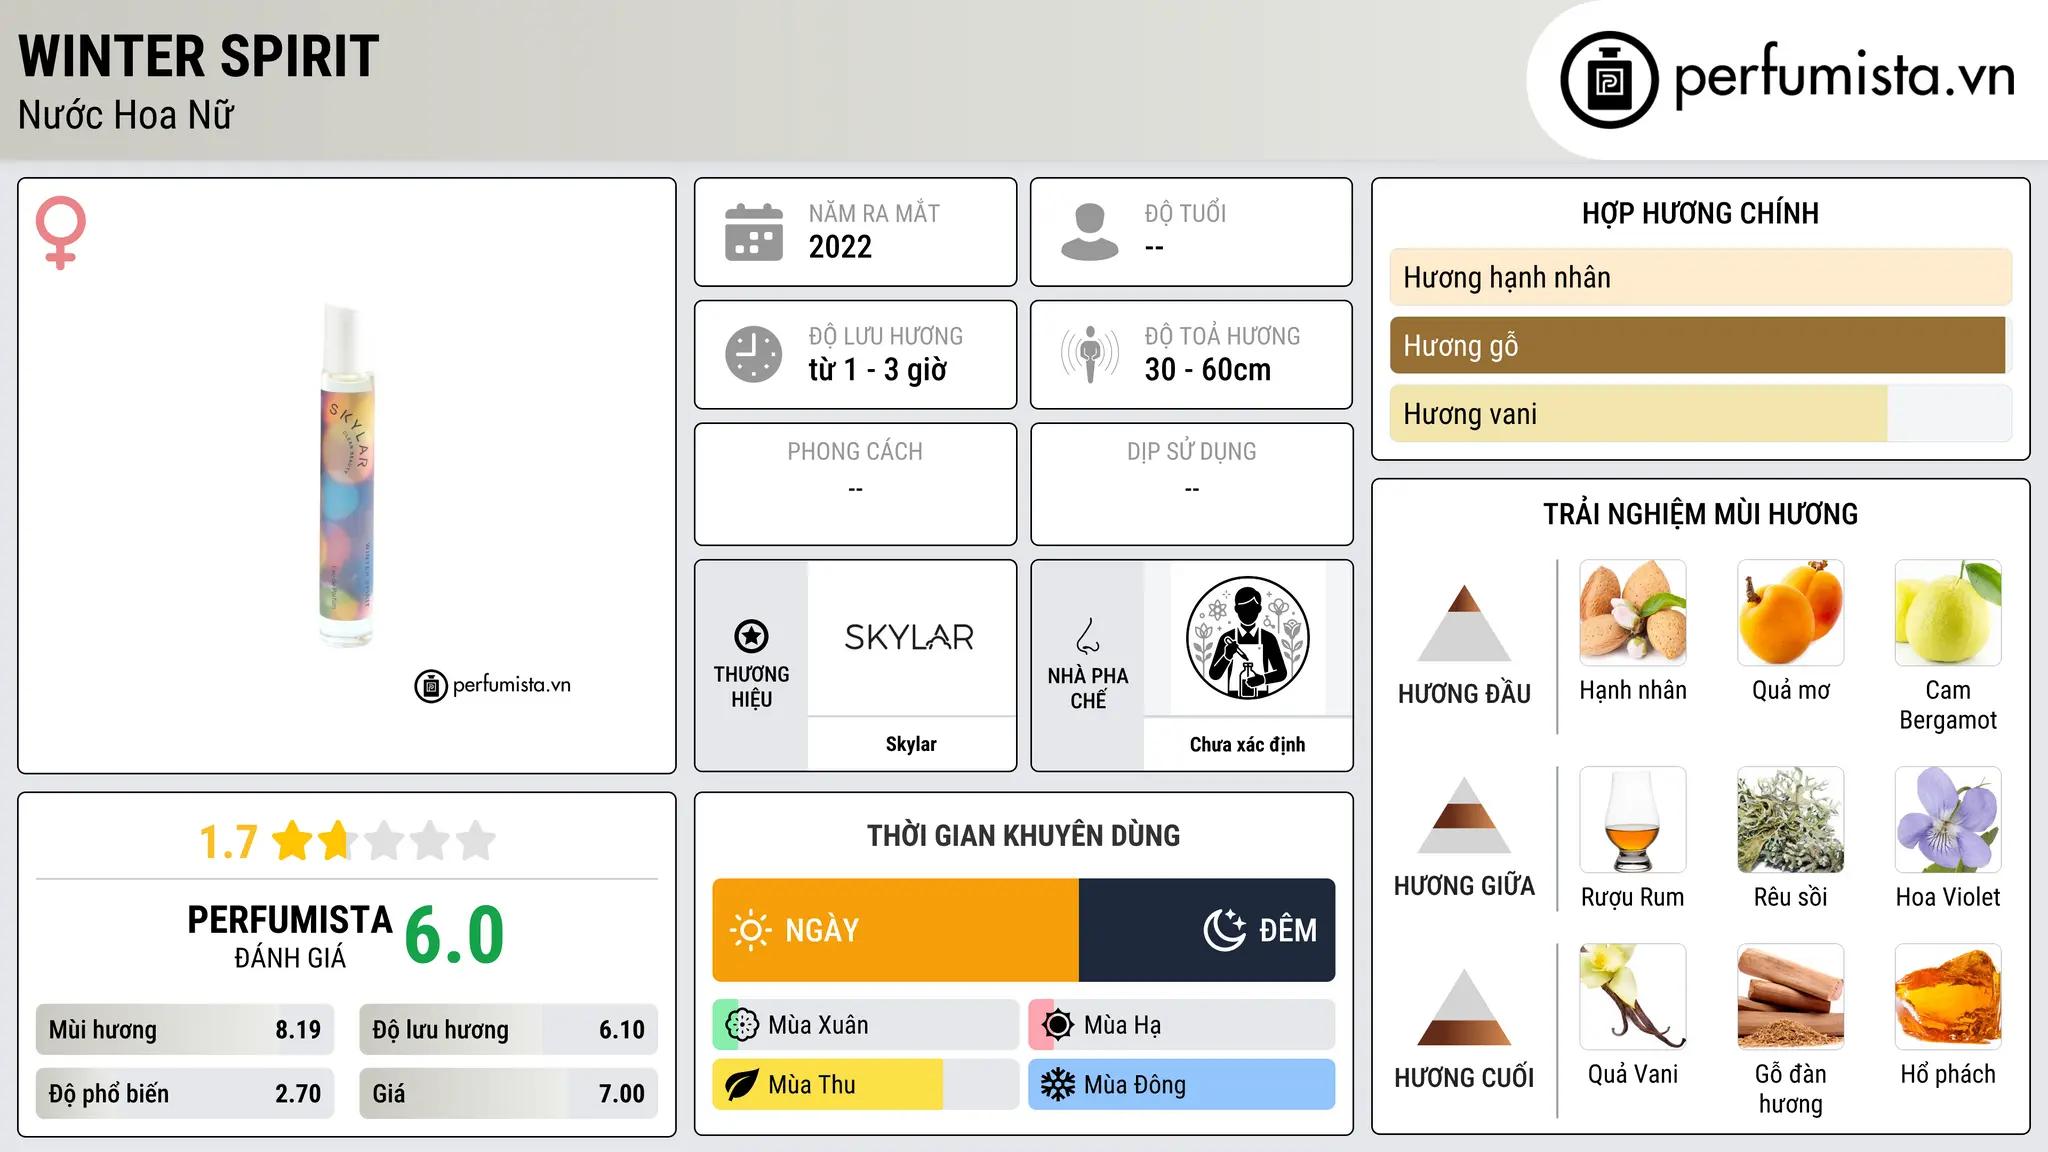The image size is (2048, 1152).
Task: Click the spring flower season icon
Action: pos(742,1025)
